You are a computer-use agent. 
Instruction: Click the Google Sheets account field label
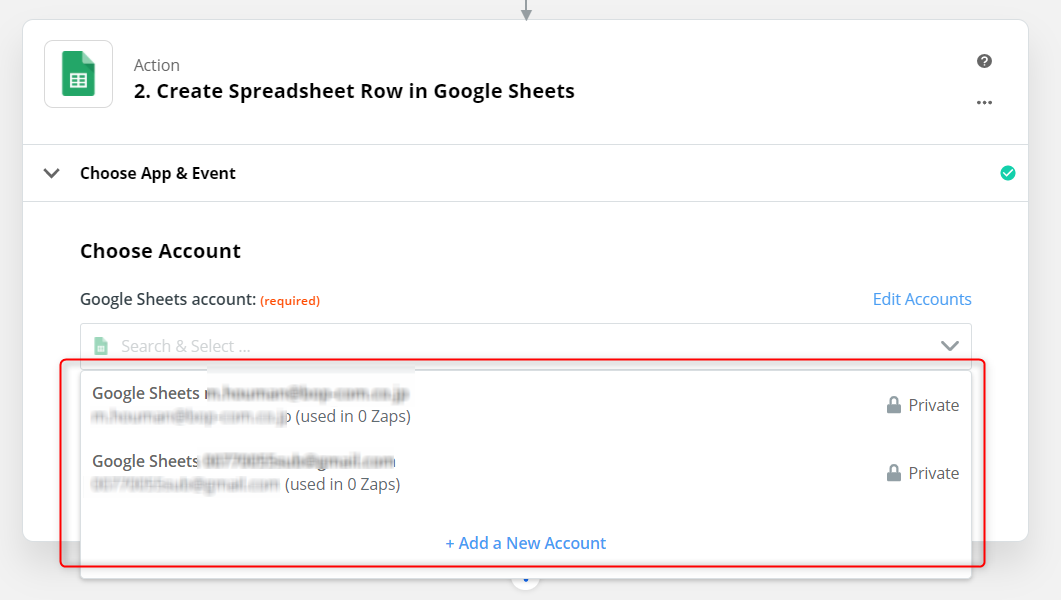click(x=168, y=299)
